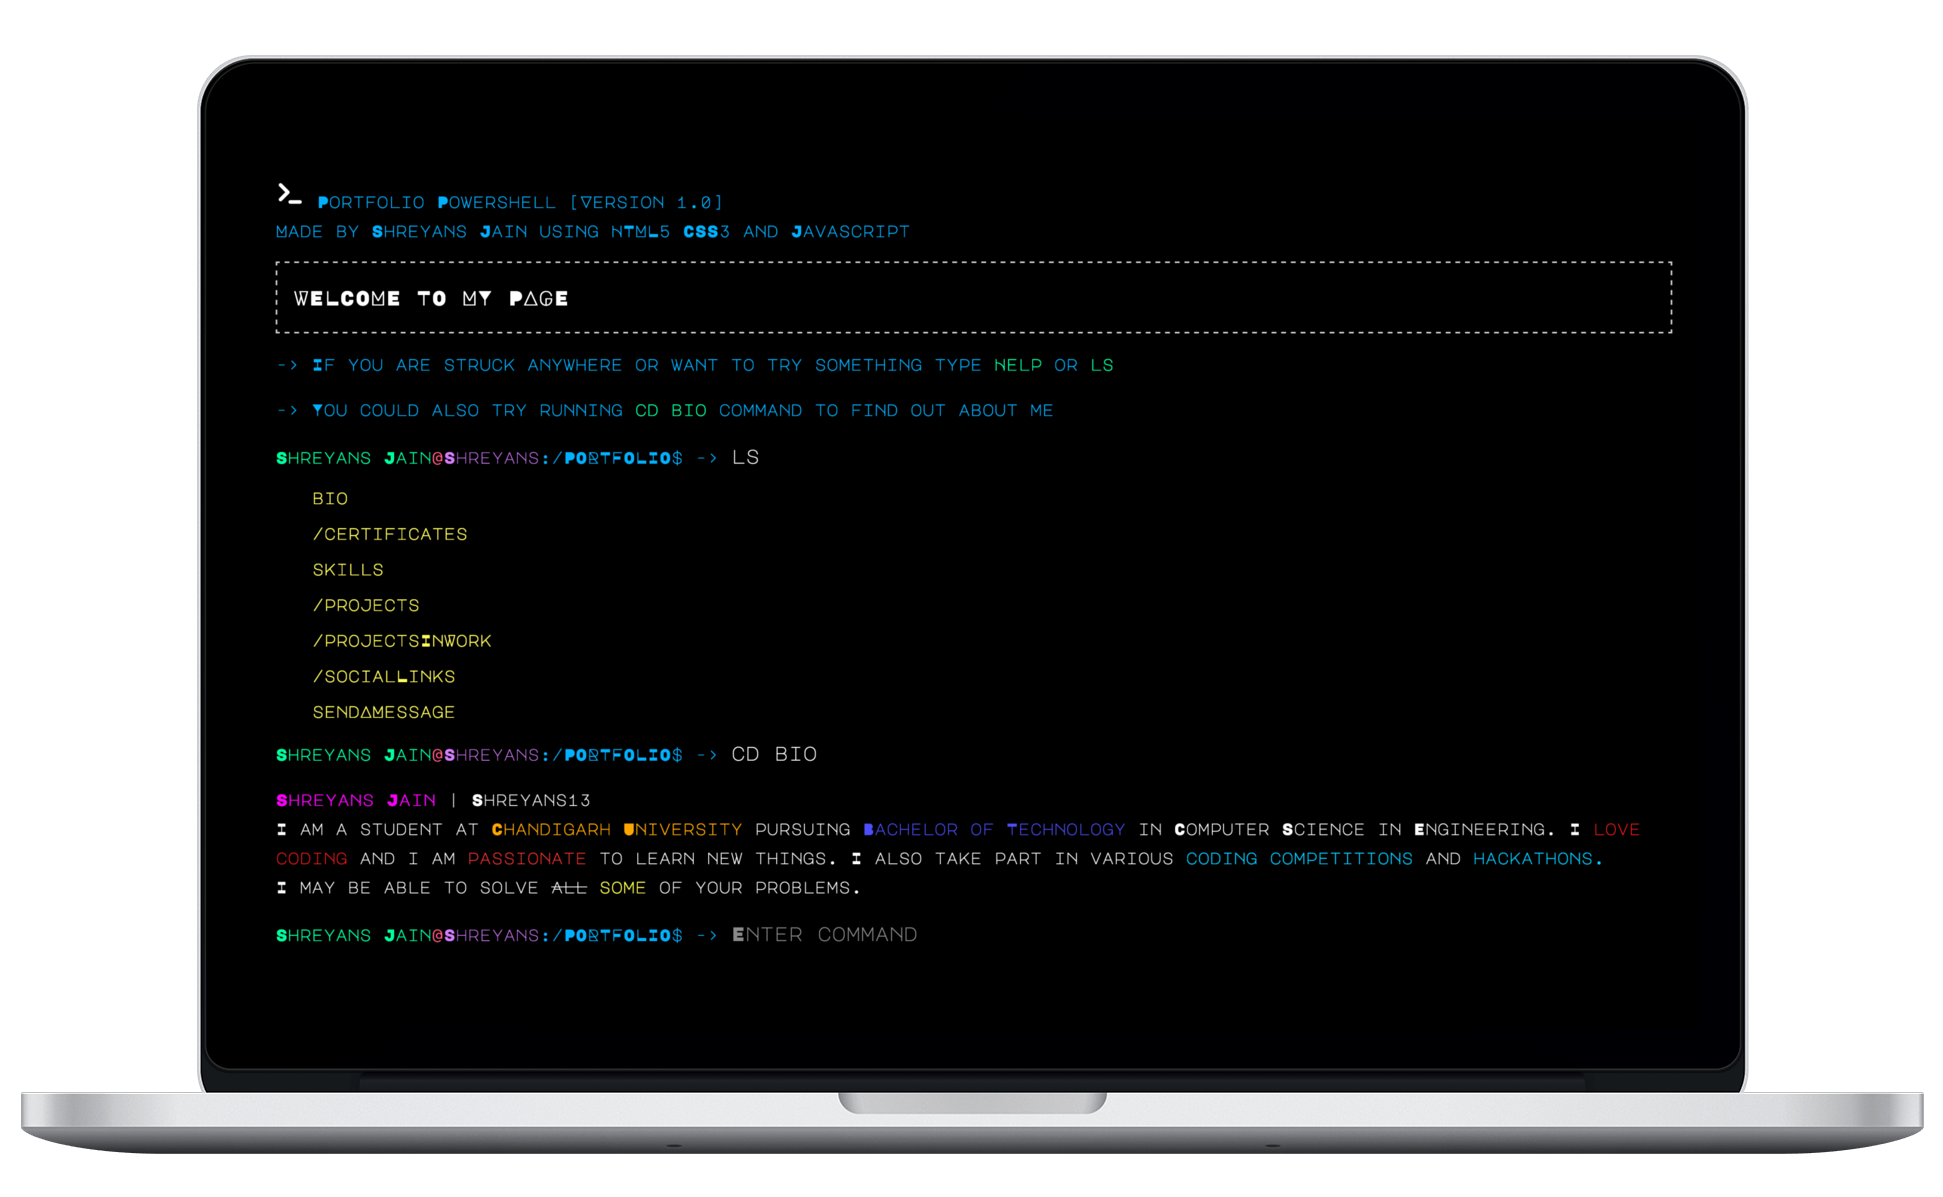1943x1197 pixels.
Task: Click the Bachelor of Technology text
Action: [994, 830]
